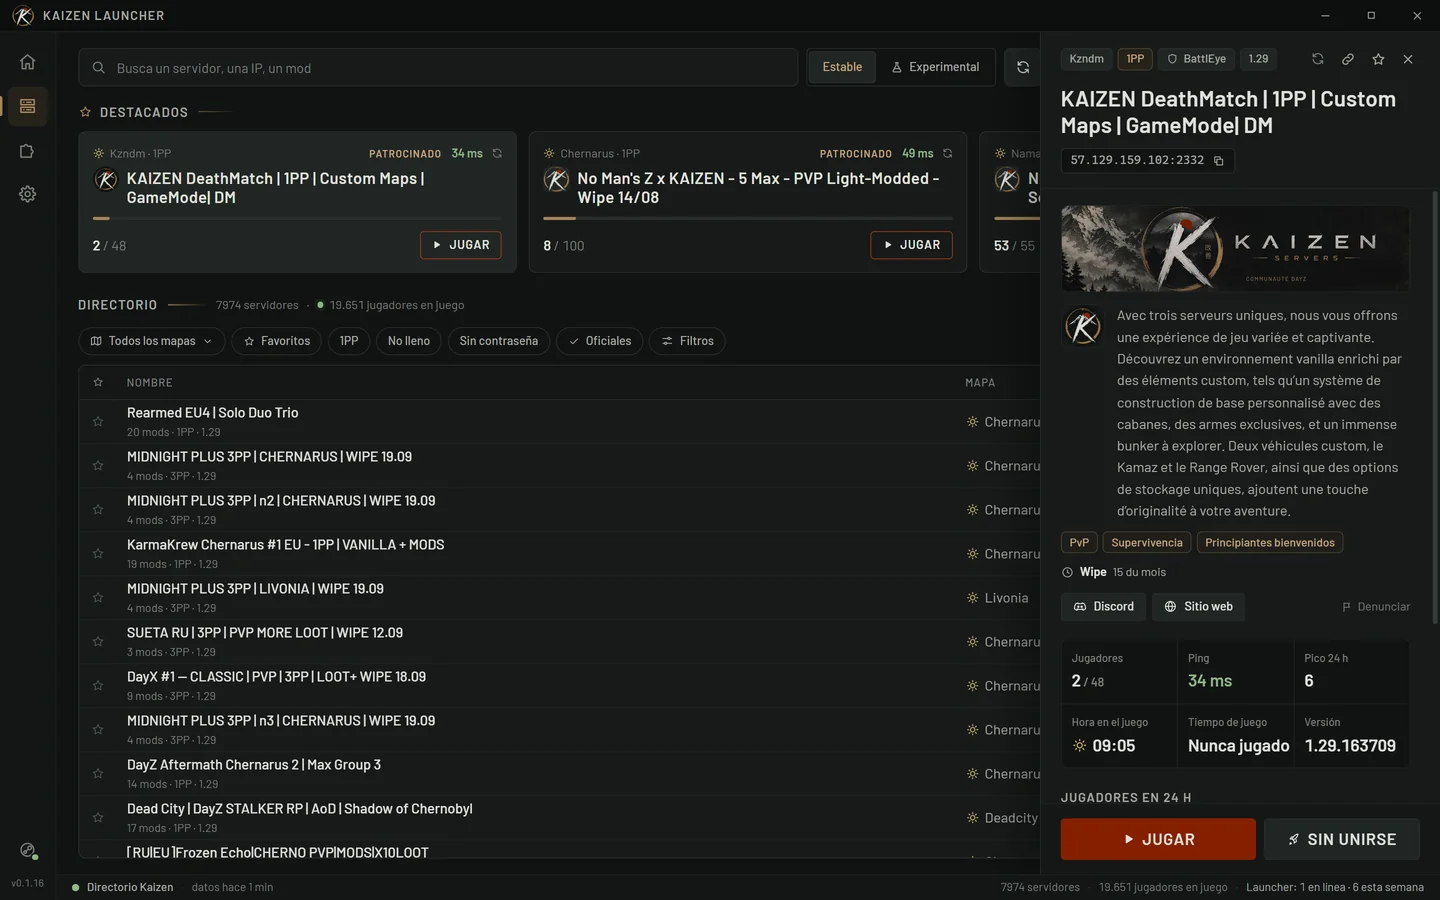Switch to the Experimental channel
This screenshot has height=900, width=1440.
935,67
